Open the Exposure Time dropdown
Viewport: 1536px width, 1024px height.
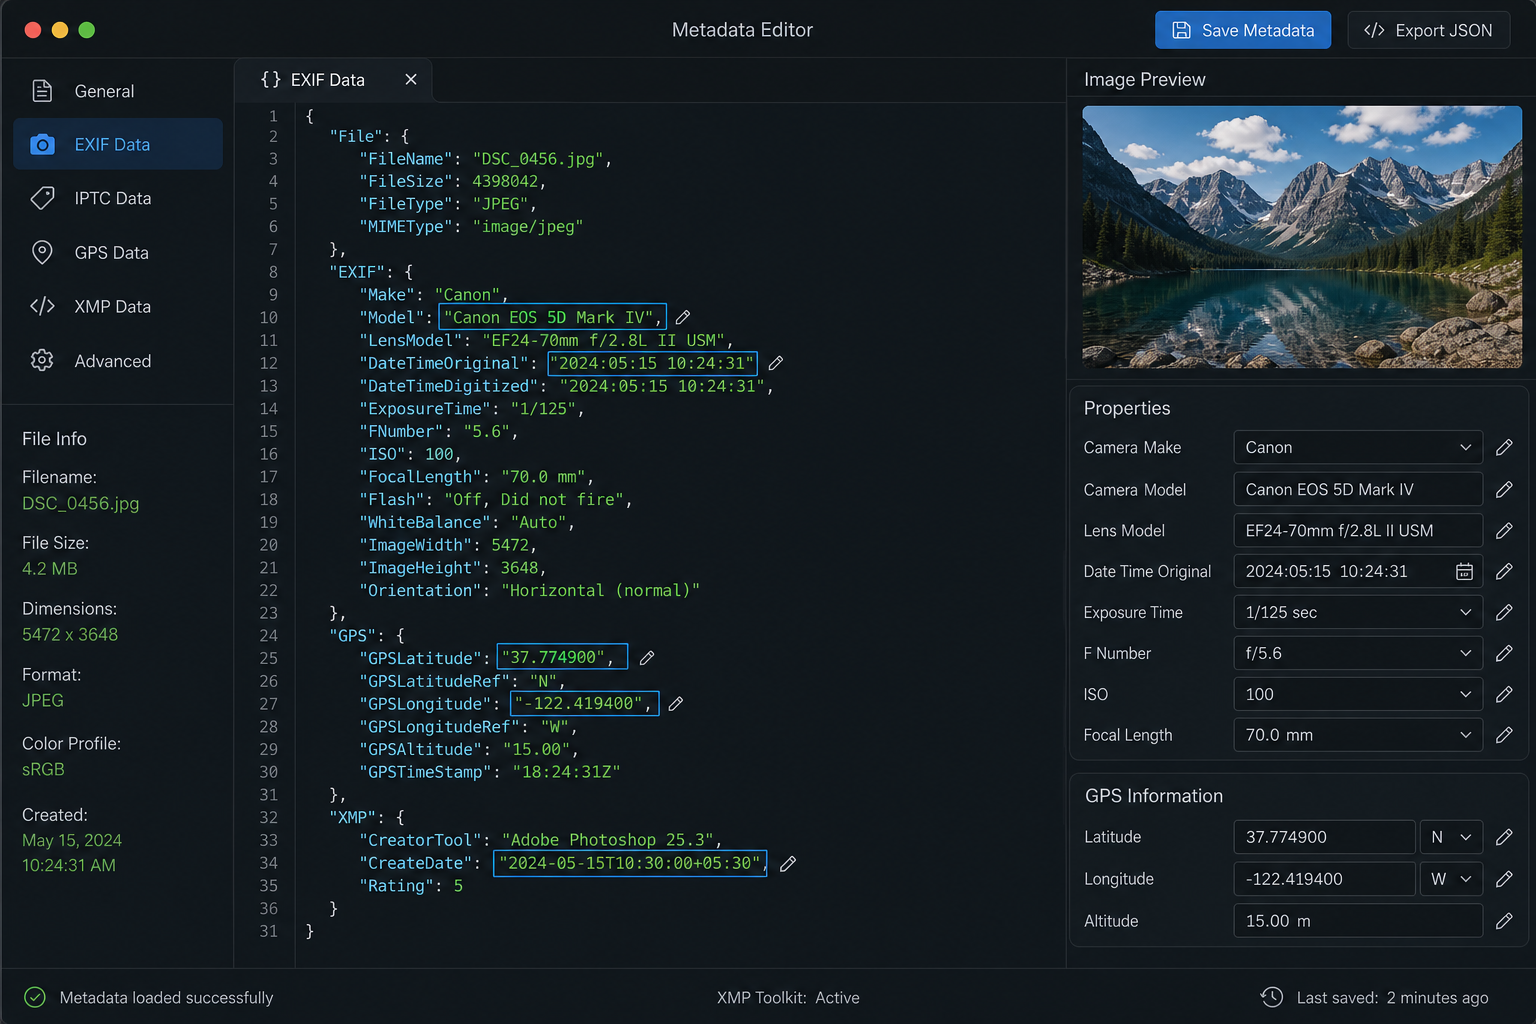[1358, 612]
